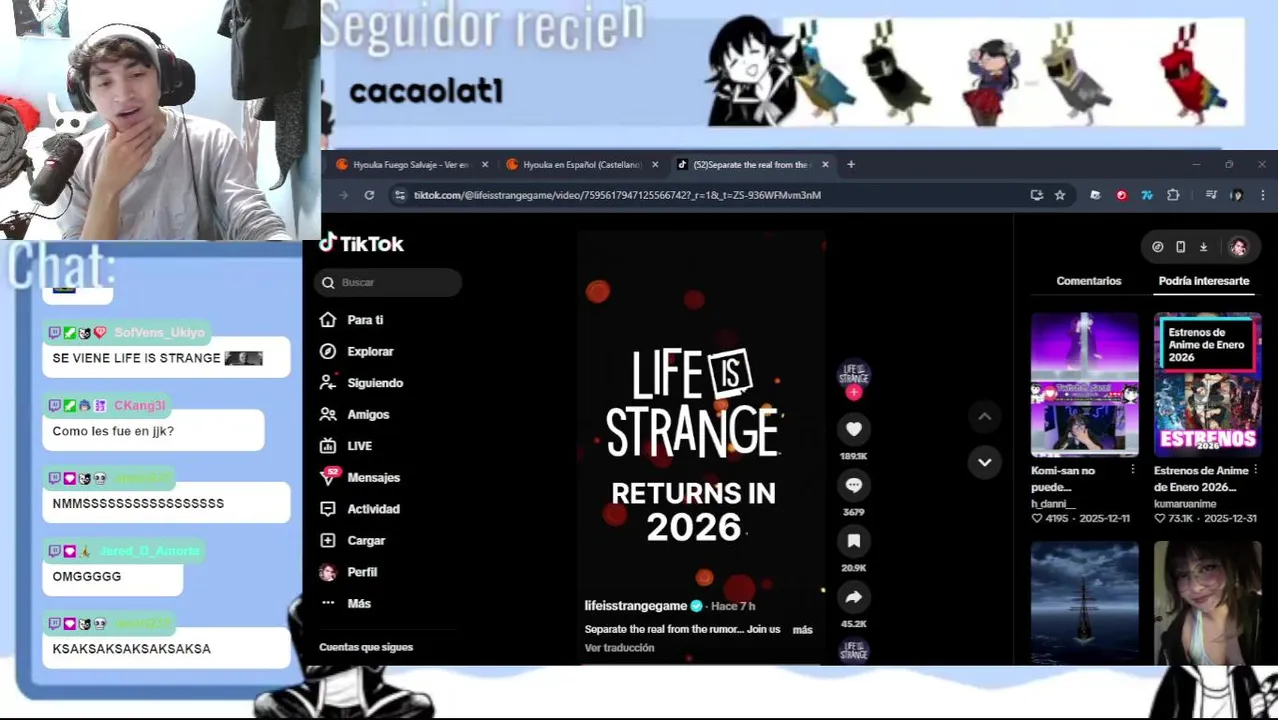
Task: Go to next video with down chevron
Action: 984,462
